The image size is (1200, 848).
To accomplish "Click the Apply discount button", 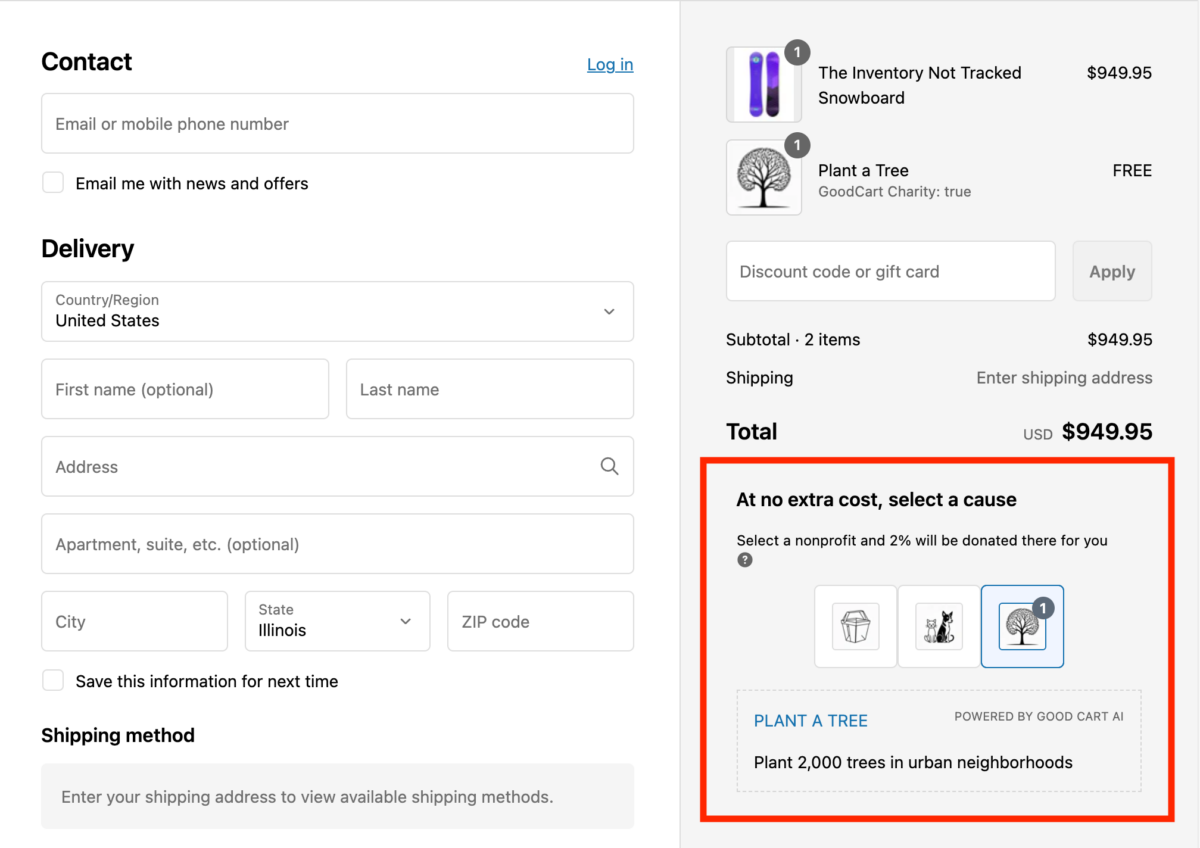I will 1112,270.
